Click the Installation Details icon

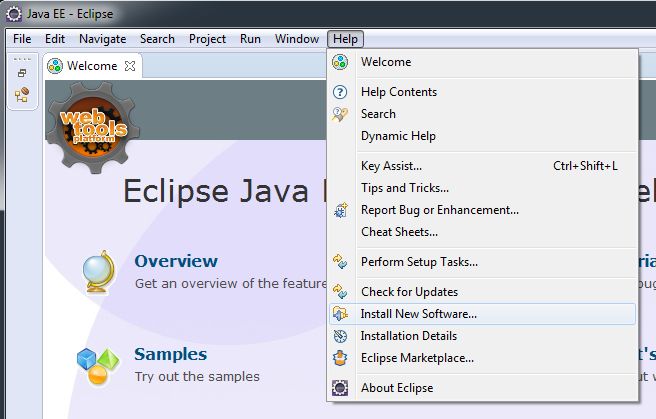(340, 336)
